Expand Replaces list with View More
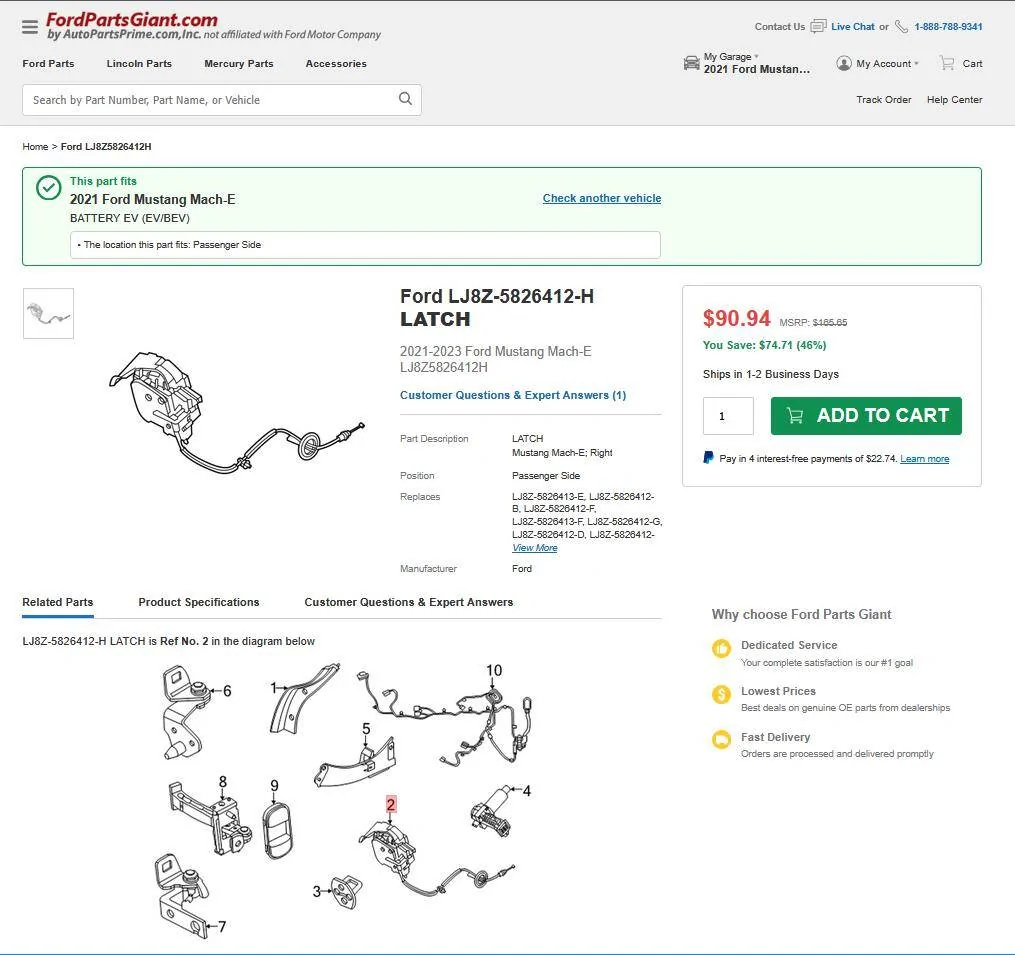 535,548
